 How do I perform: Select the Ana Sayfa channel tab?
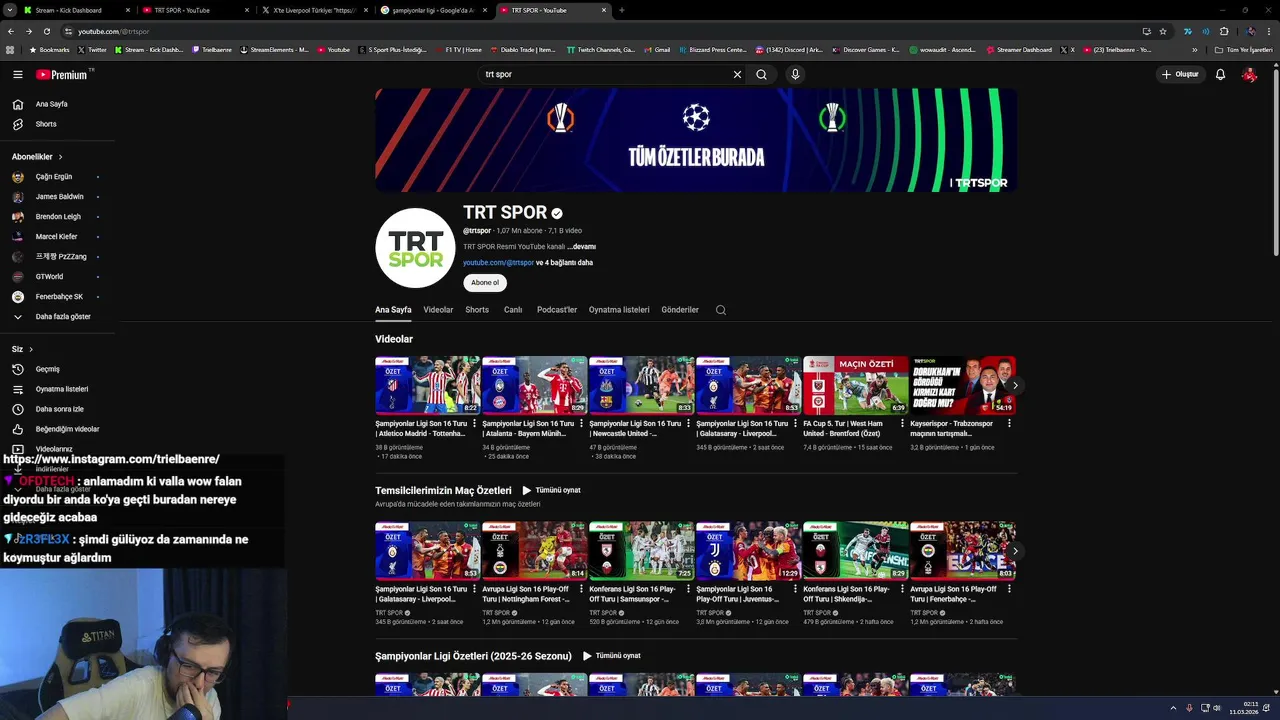pos(393,310)
